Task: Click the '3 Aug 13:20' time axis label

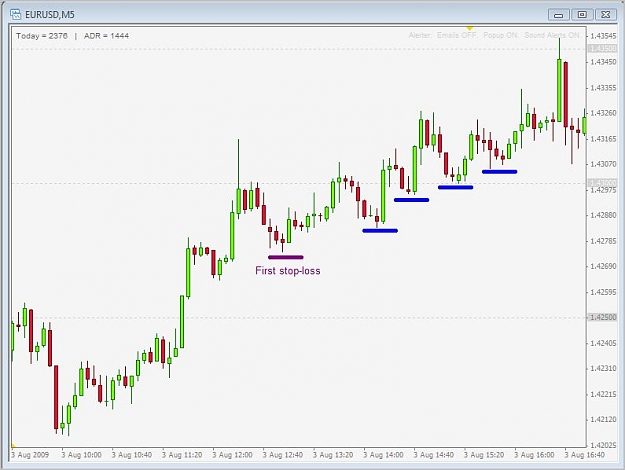Action: (x=333, y=455)
